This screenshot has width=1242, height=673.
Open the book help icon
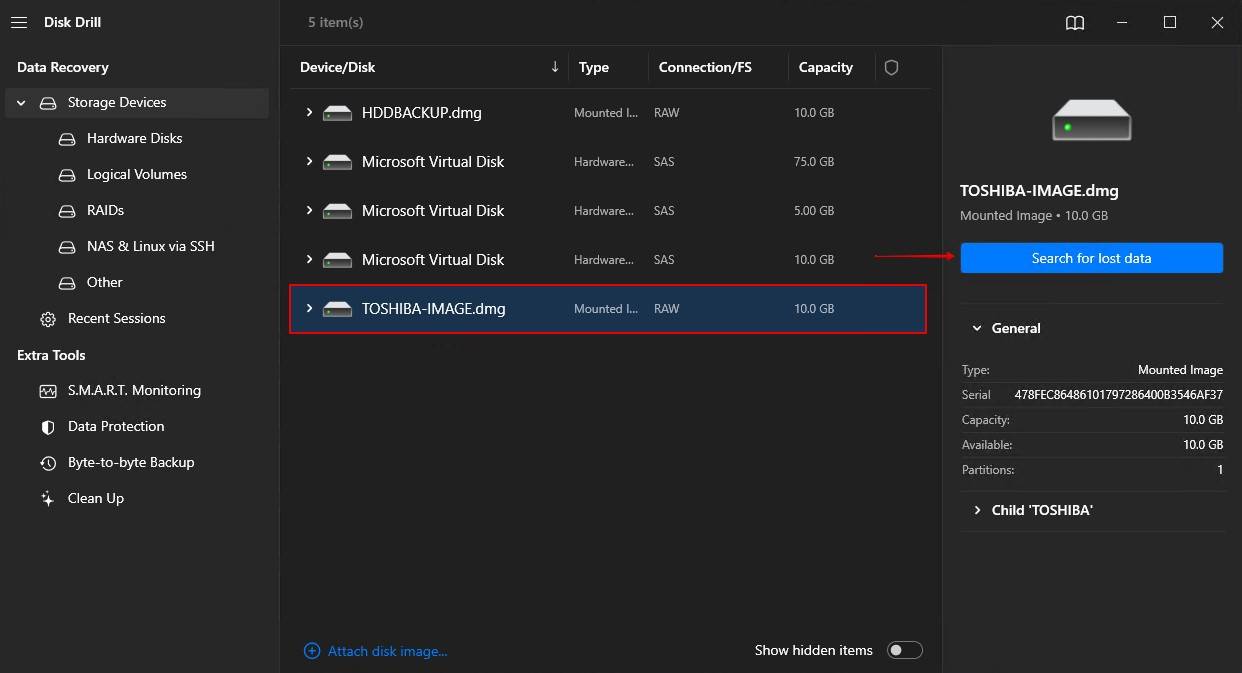click(1075, 22)
